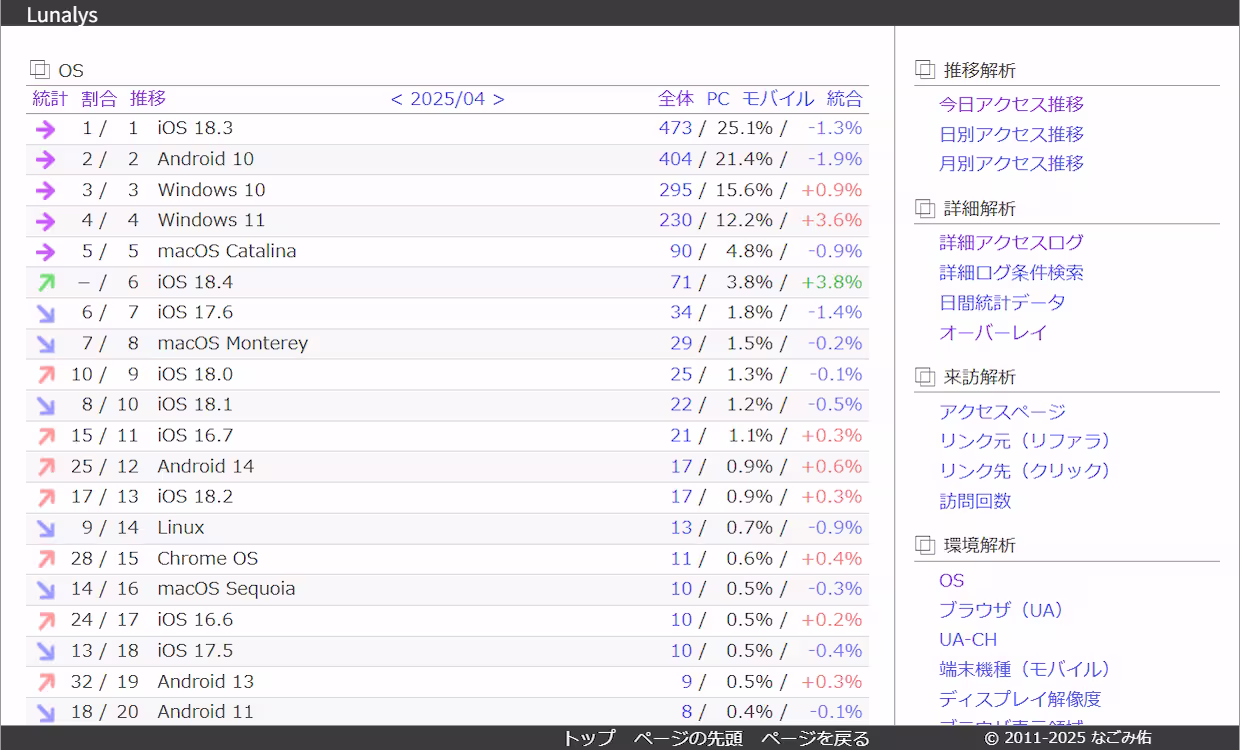Image resolution: width=1240 pixels, height=750 pixels.
Task: Click the up arrow icon for iOS 16.7
Action: (45, 436)
